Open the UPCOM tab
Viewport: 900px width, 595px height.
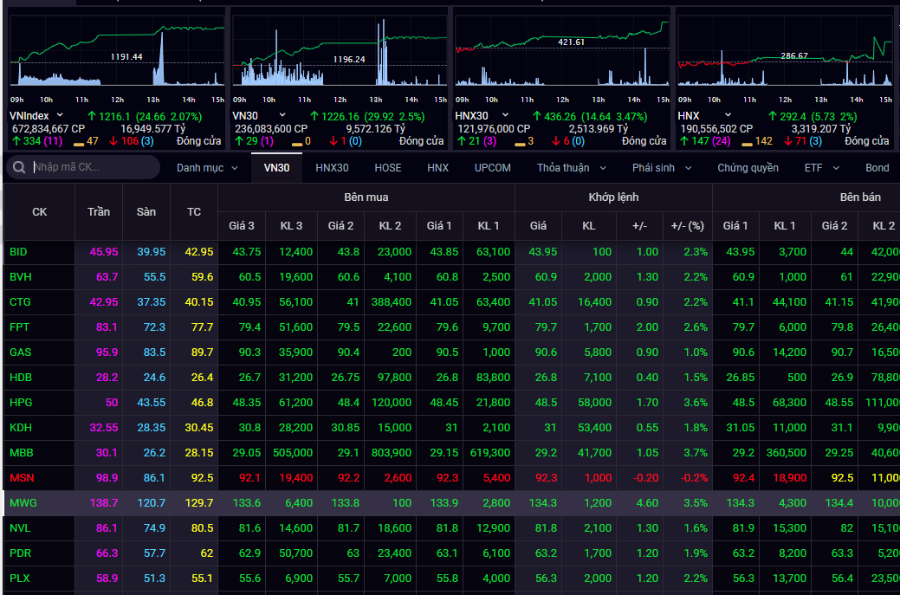click(x=492, y=168)
